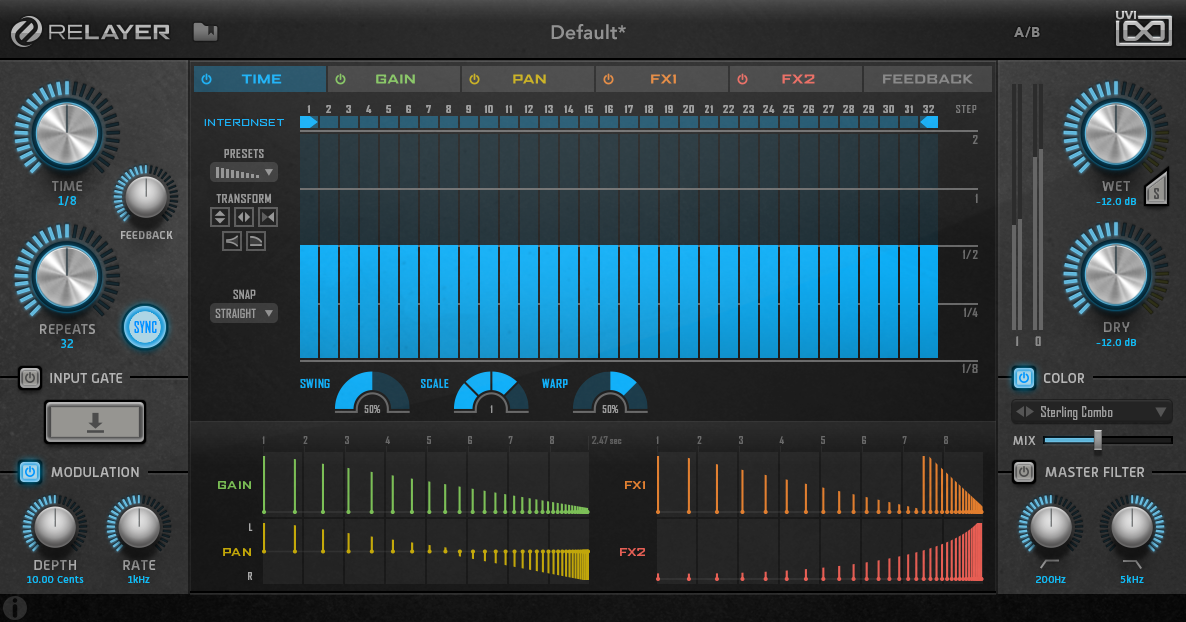
Task: Click the high-pass filter shape icon
Action: click(1049, 564)
